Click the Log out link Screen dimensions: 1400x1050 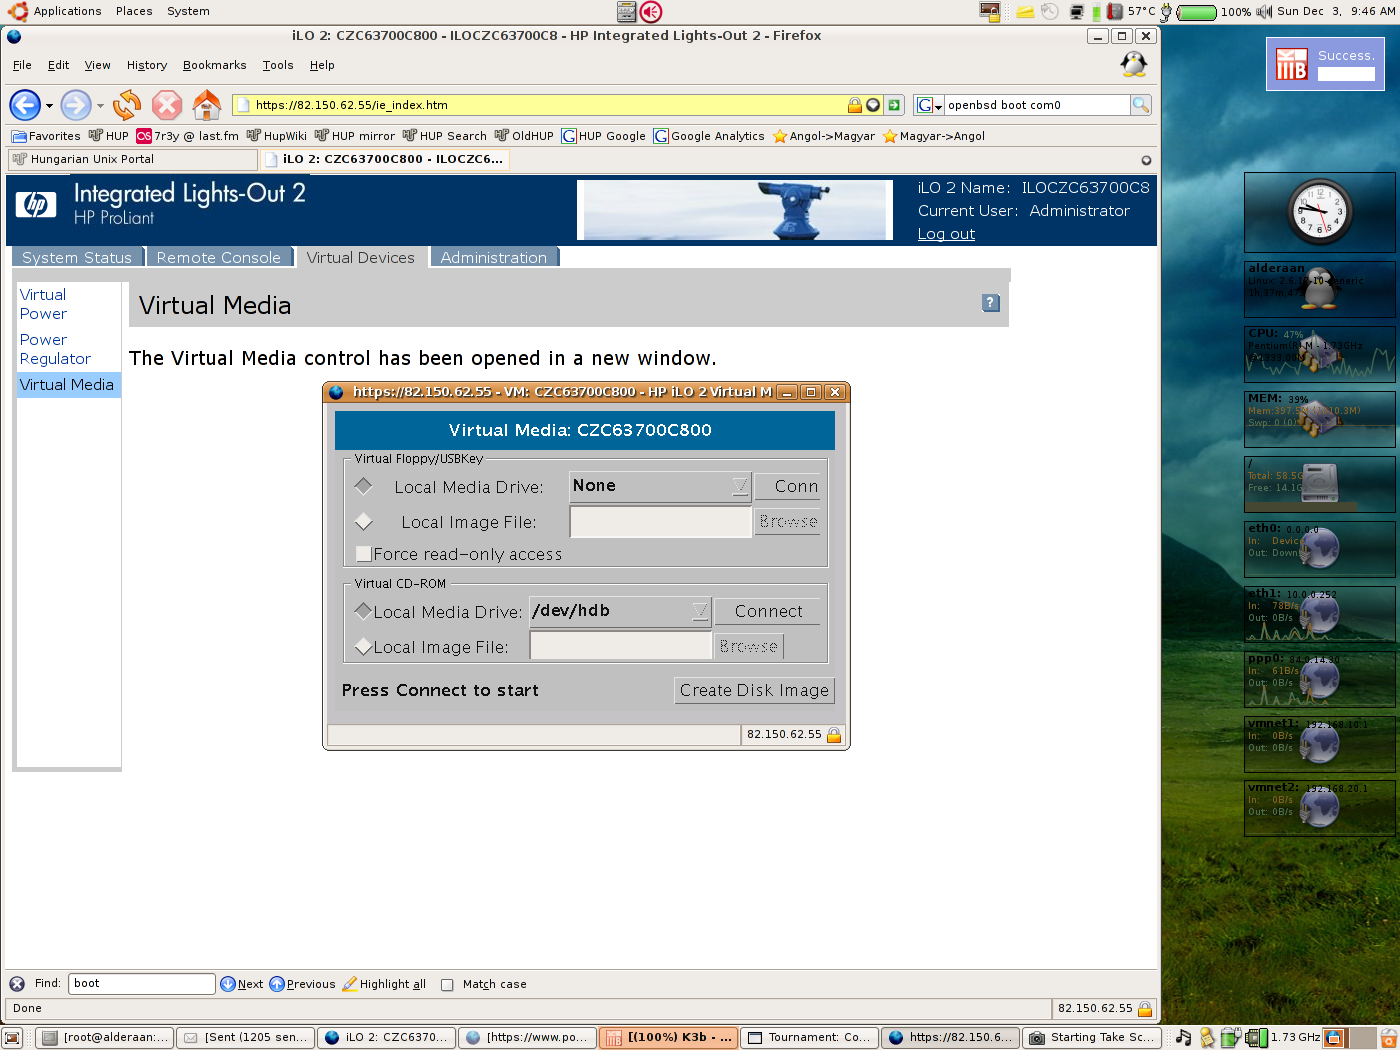946,234
